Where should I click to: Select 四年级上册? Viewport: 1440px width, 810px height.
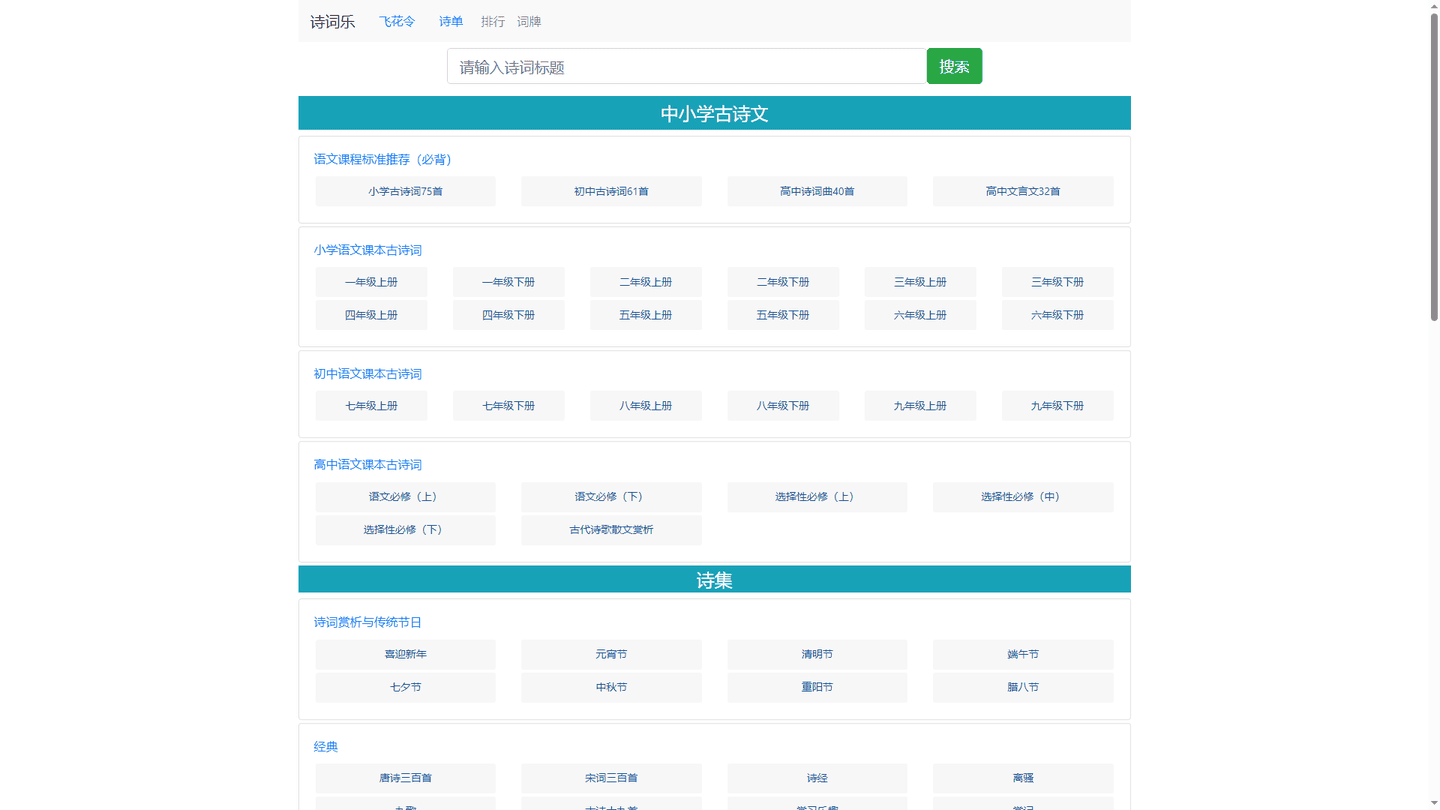coord(371,315)
